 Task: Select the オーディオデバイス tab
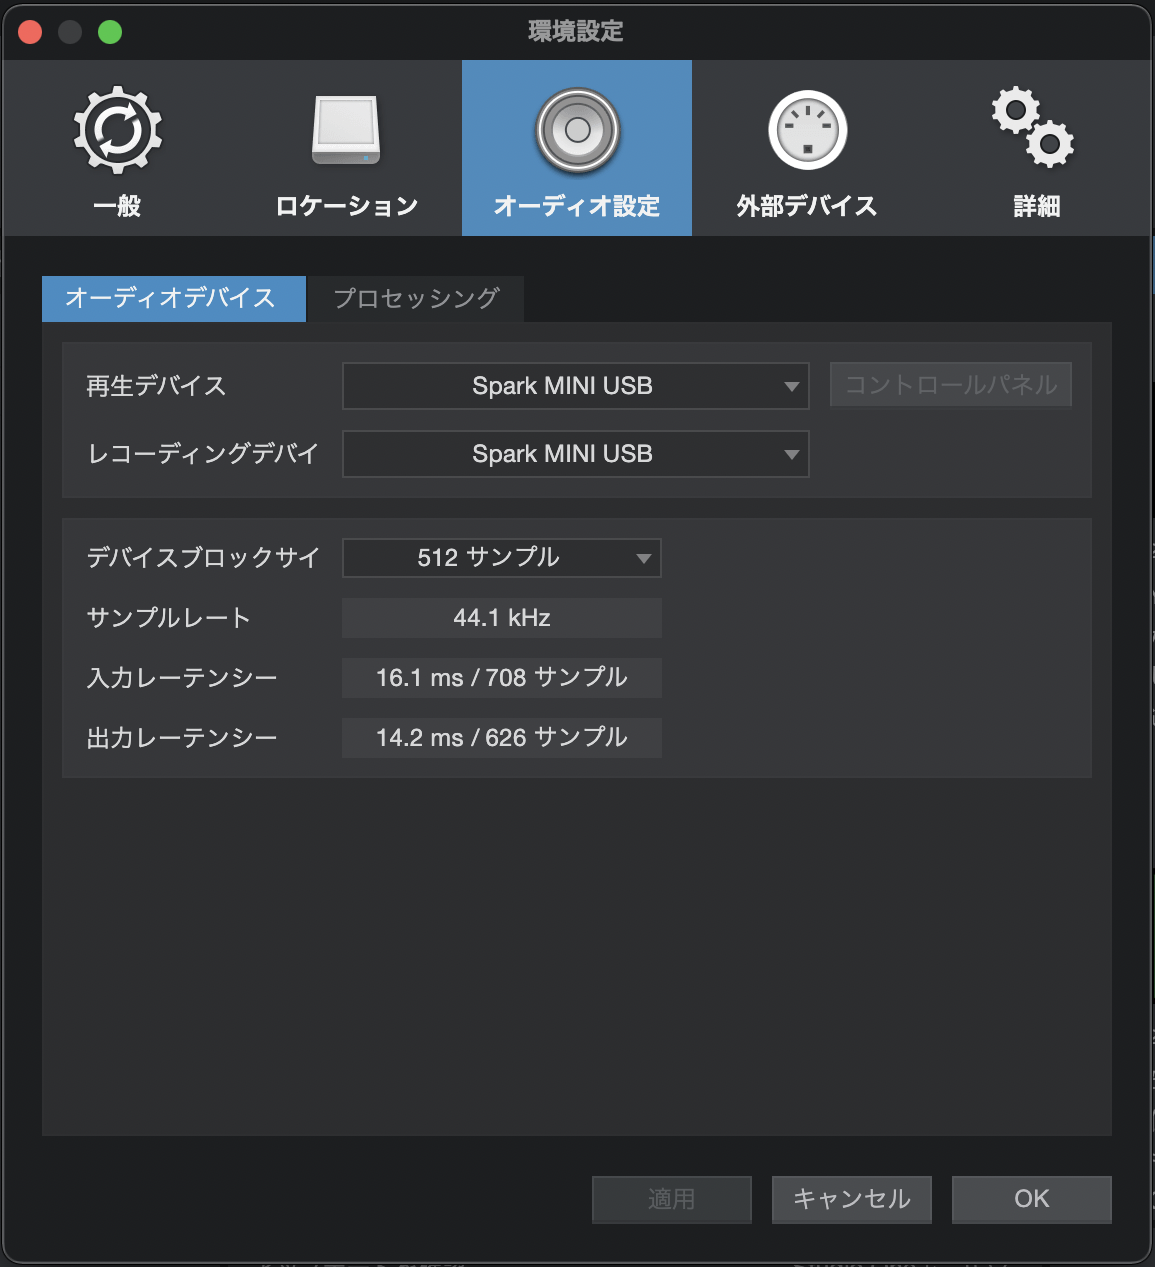[x=173, y=299]
